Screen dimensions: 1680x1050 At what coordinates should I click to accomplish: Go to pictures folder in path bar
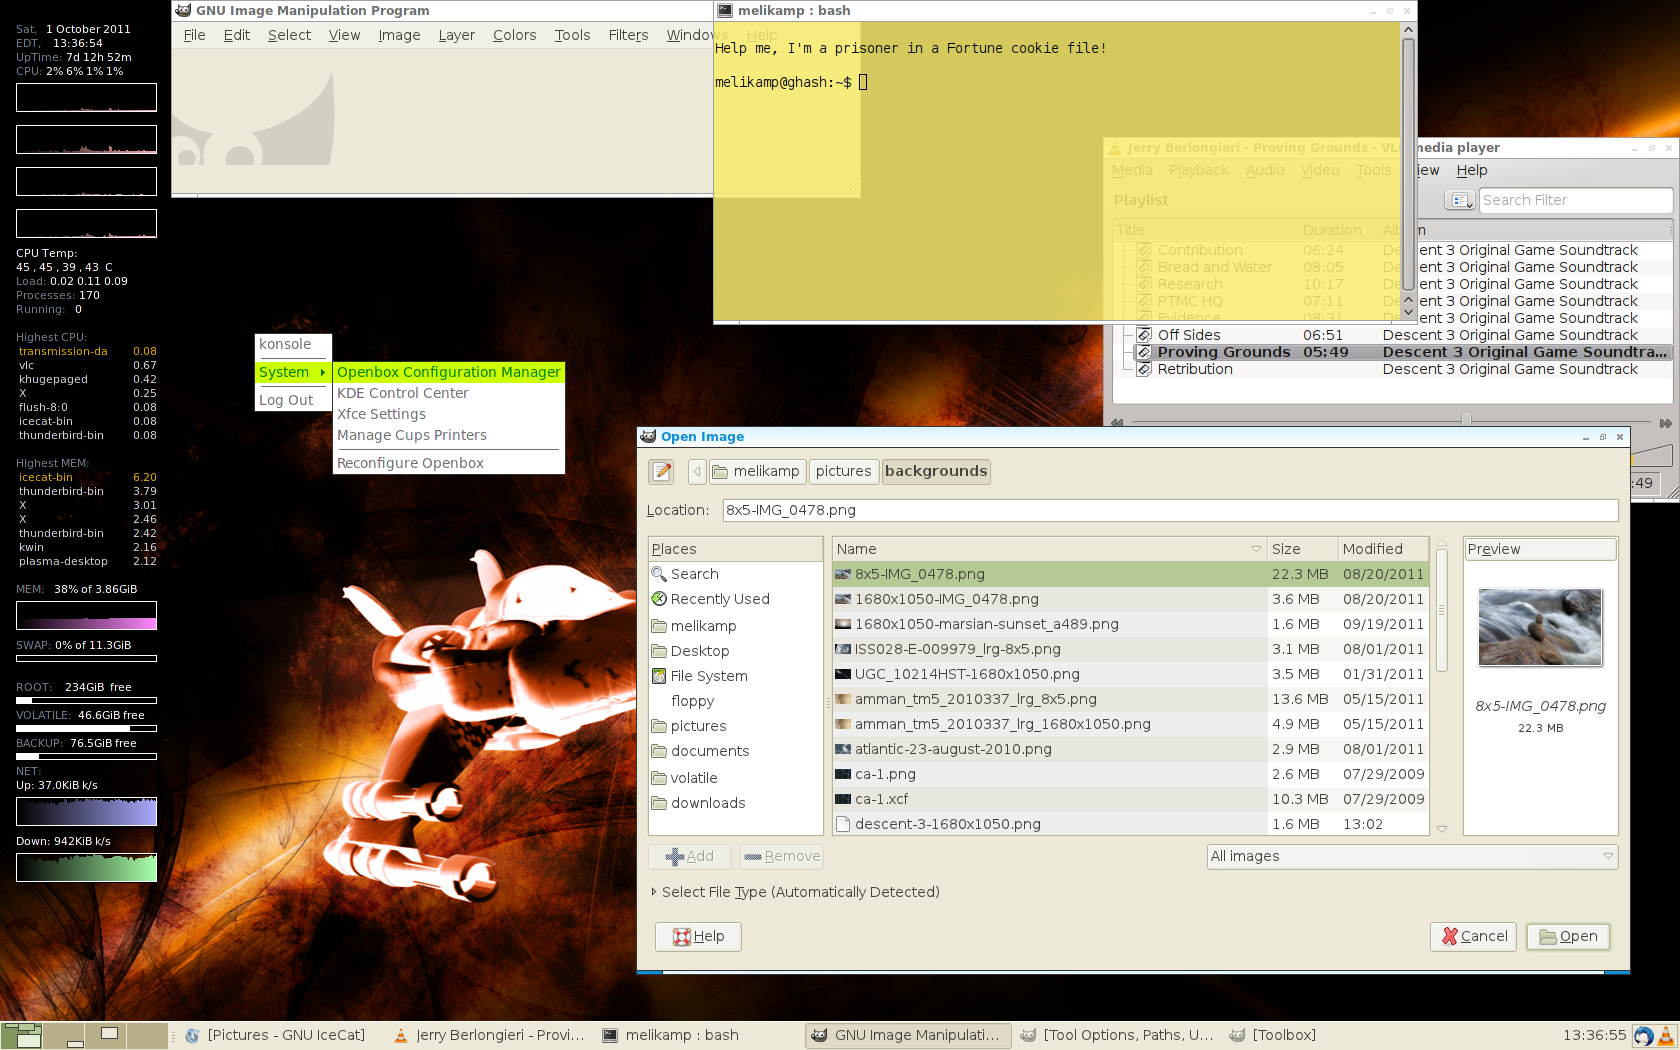click(x=843, y=471)
